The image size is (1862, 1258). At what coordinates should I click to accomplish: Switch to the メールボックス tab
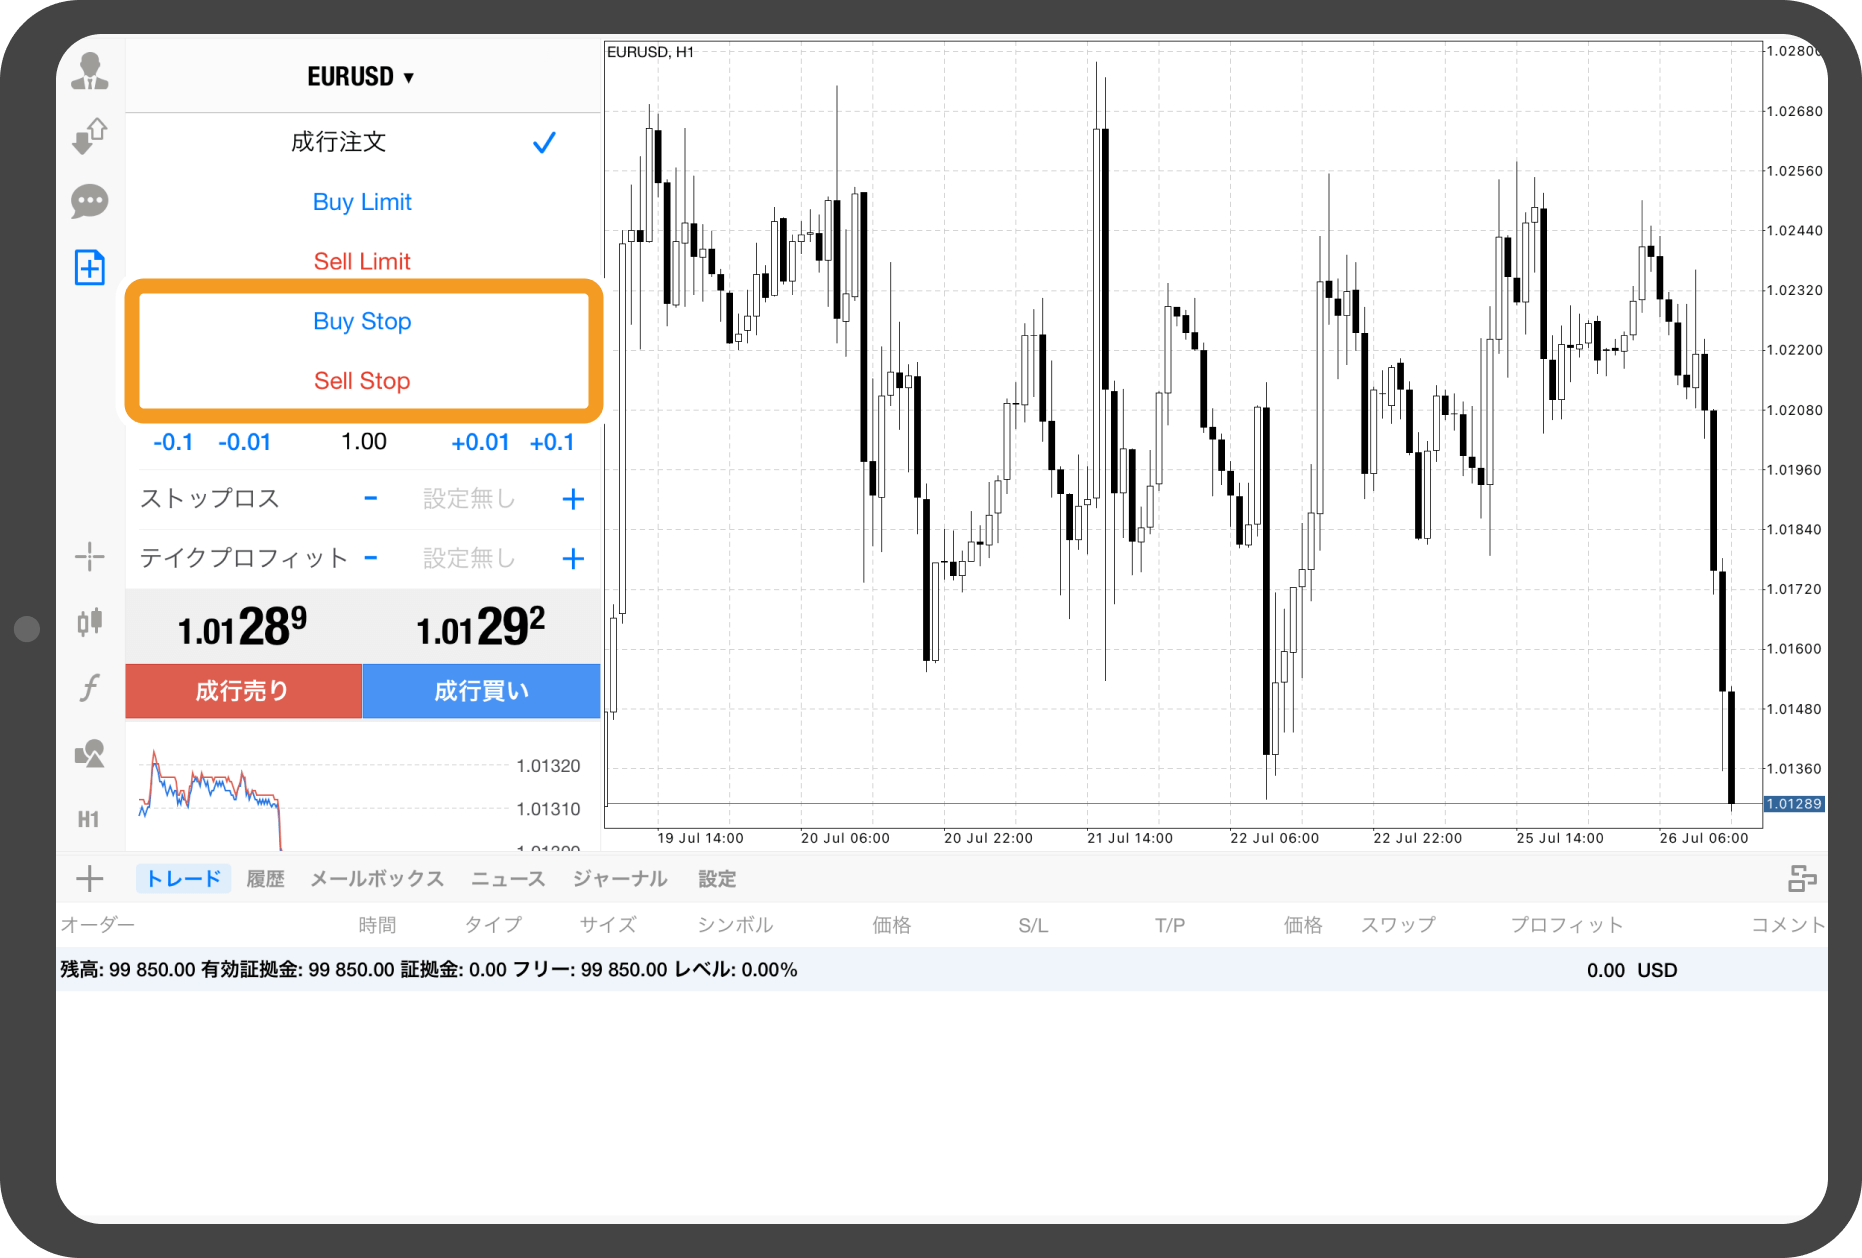[x=377, y=879]
